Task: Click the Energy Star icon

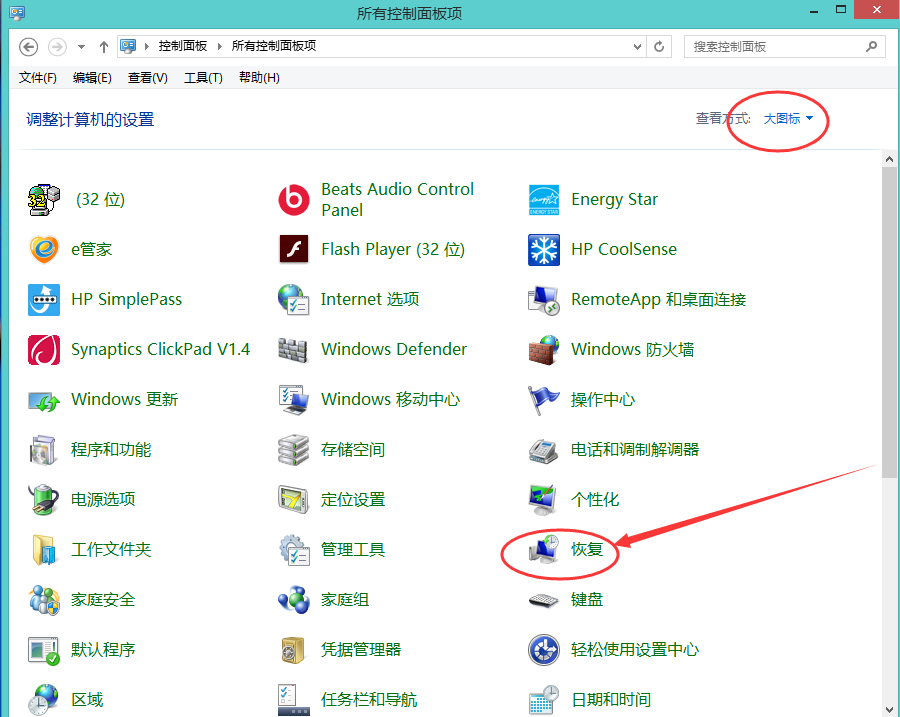Action: click(x=544, y=200)
